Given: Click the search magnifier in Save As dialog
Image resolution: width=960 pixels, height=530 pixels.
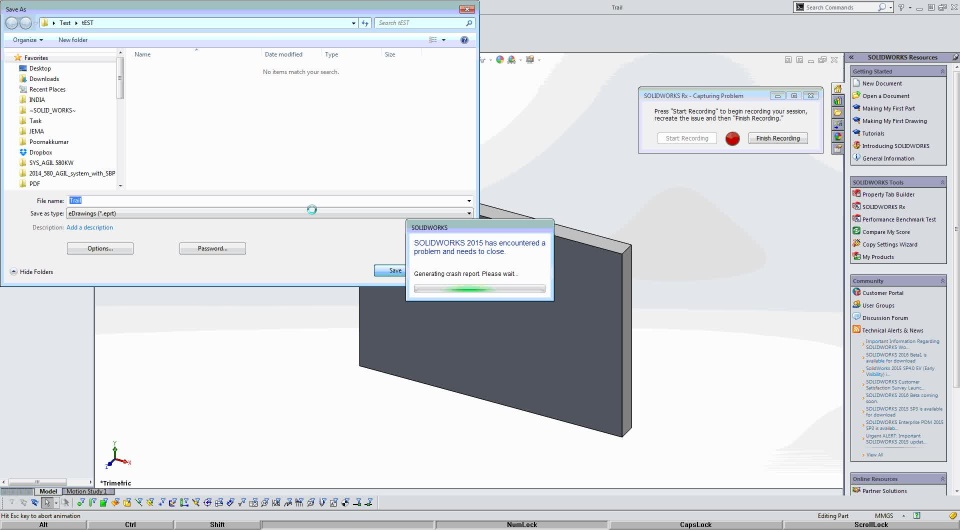Looking at the screenshot, I should point(469,23).
